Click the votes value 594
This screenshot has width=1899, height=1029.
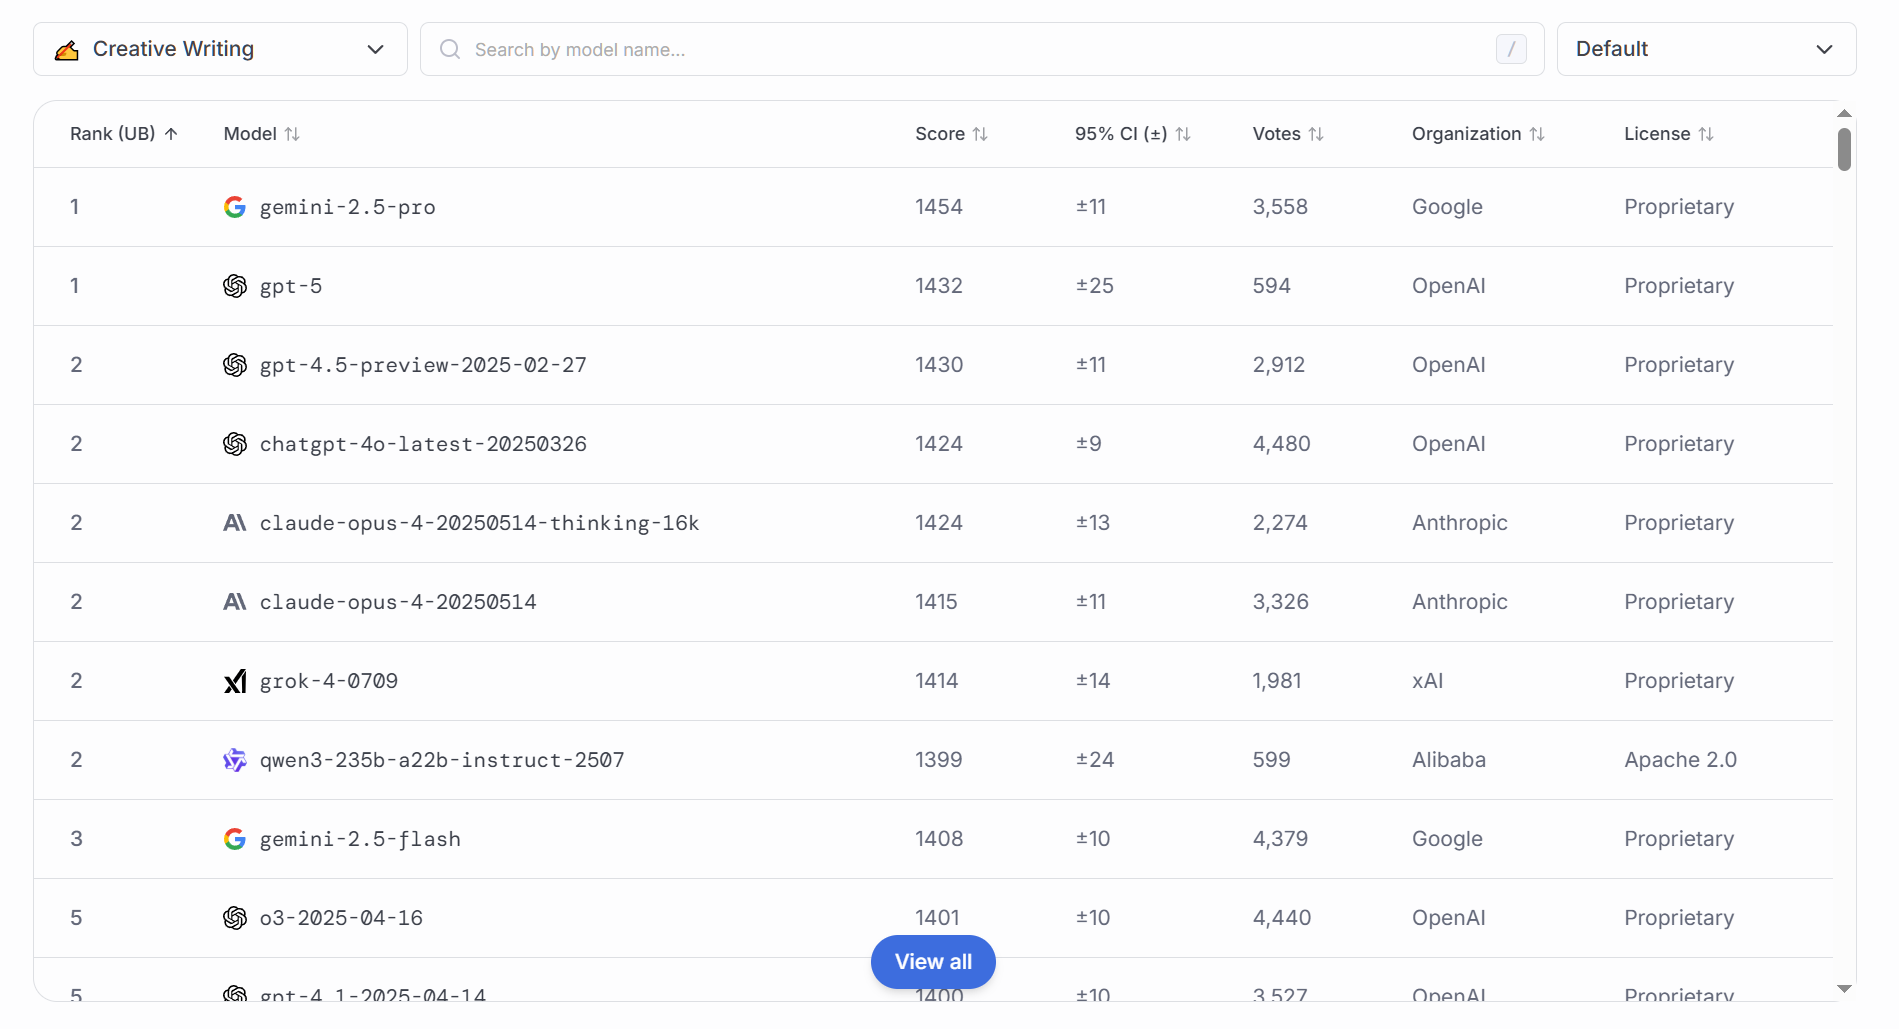click(x=1272, y=286)
